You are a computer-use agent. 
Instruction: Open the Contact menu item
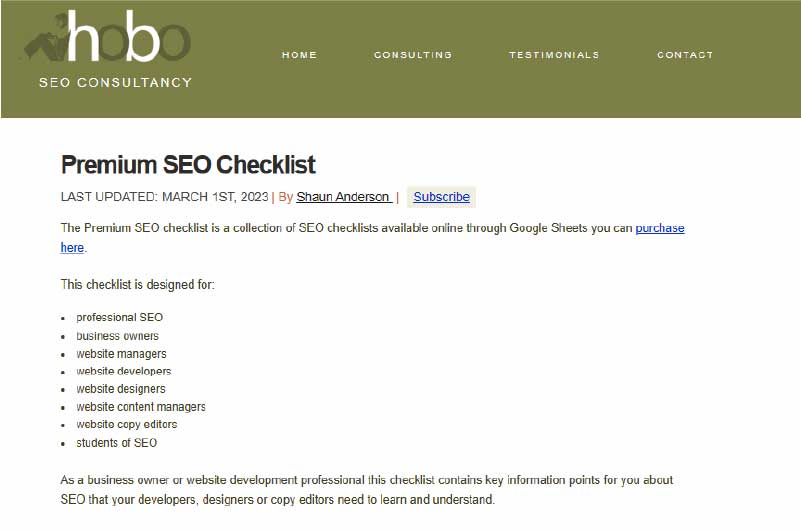click(x=685, y=55)
